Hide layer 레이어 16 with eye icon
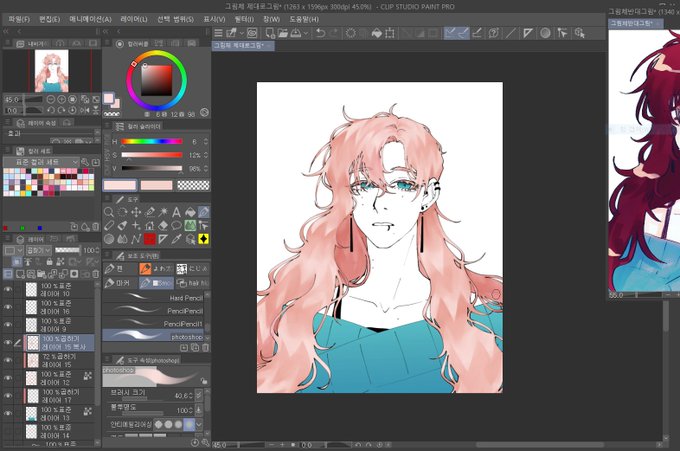Image resolution: width=680 pixels, height=451 pixels. click(x=8, y=307)
